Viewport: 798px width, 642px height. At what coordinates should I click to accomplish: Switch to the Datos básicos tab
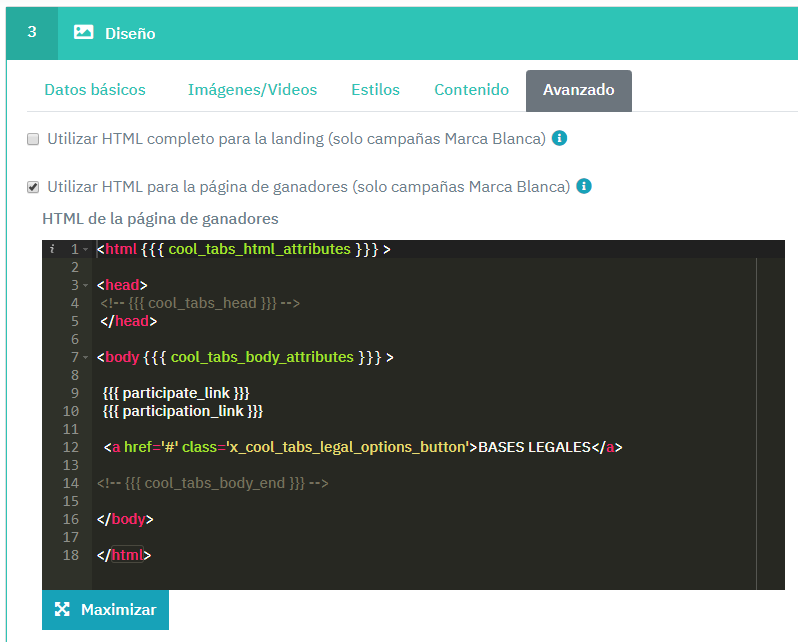click(95, 90)
